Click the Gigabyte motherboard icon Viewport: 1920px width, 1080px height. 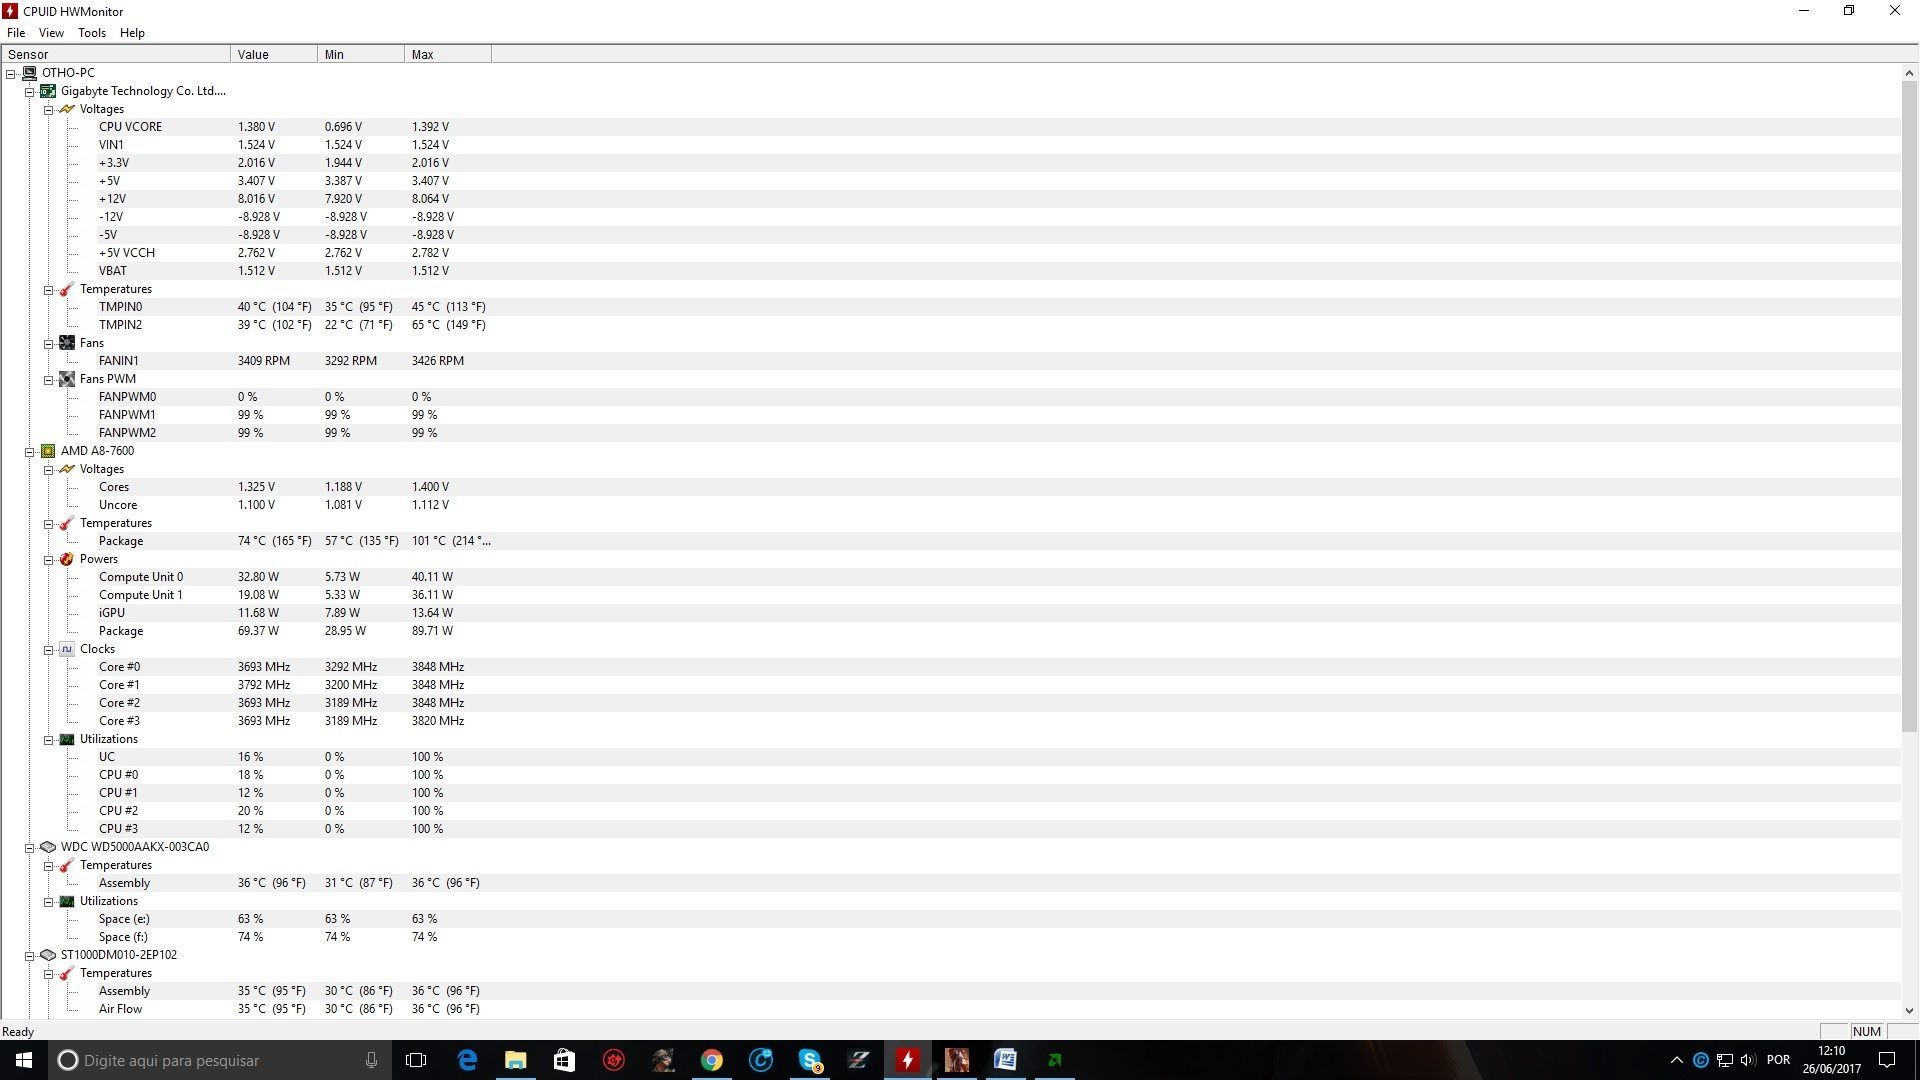point(48,91)
